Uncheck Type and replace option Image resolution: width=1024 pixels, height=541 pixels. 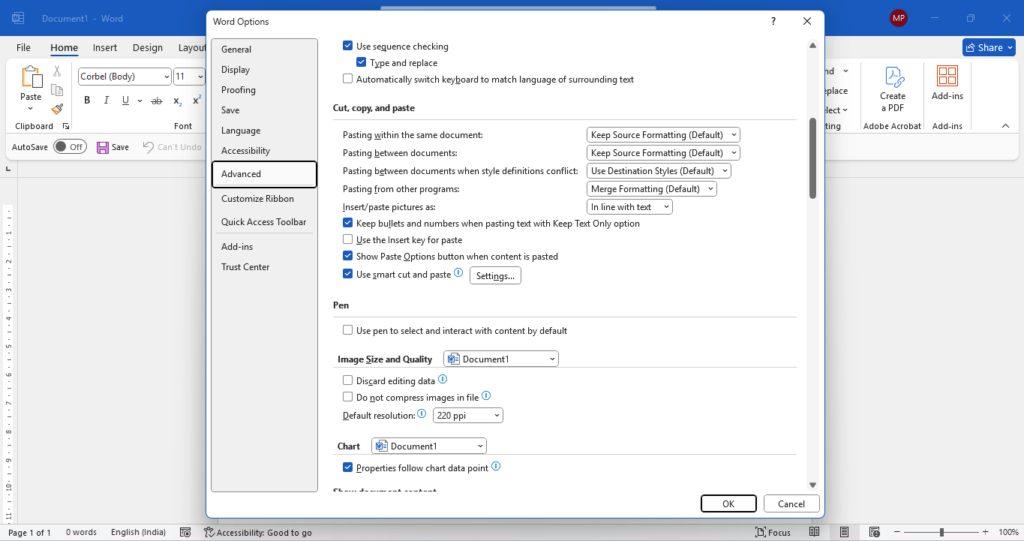pos(361,62)
